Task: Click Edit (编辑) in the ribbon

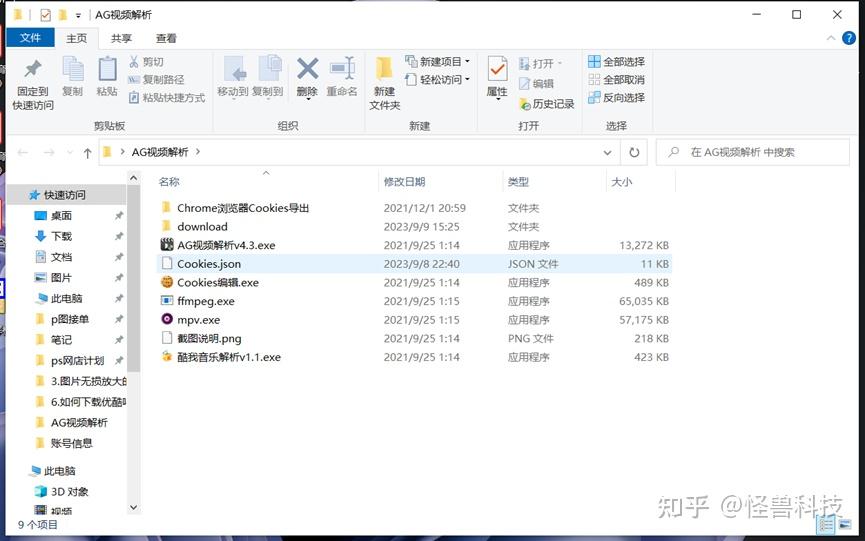Action: pyautogui.click(x=536, y=84)
